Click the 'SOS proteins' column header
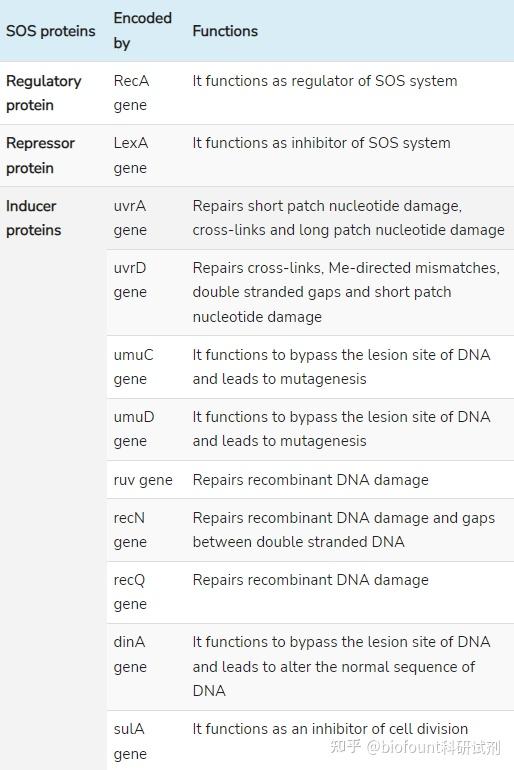Screen dimensions: 514x770 tap(51, 31)
